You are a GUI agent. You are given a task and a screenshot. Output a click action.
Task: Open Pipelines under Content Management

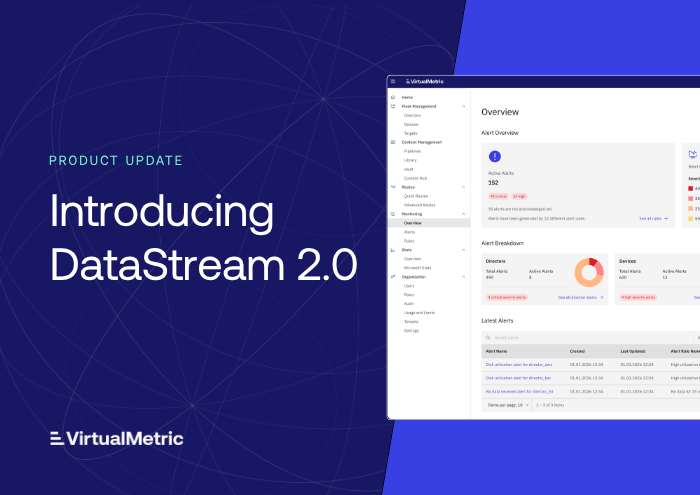point(412,151)
